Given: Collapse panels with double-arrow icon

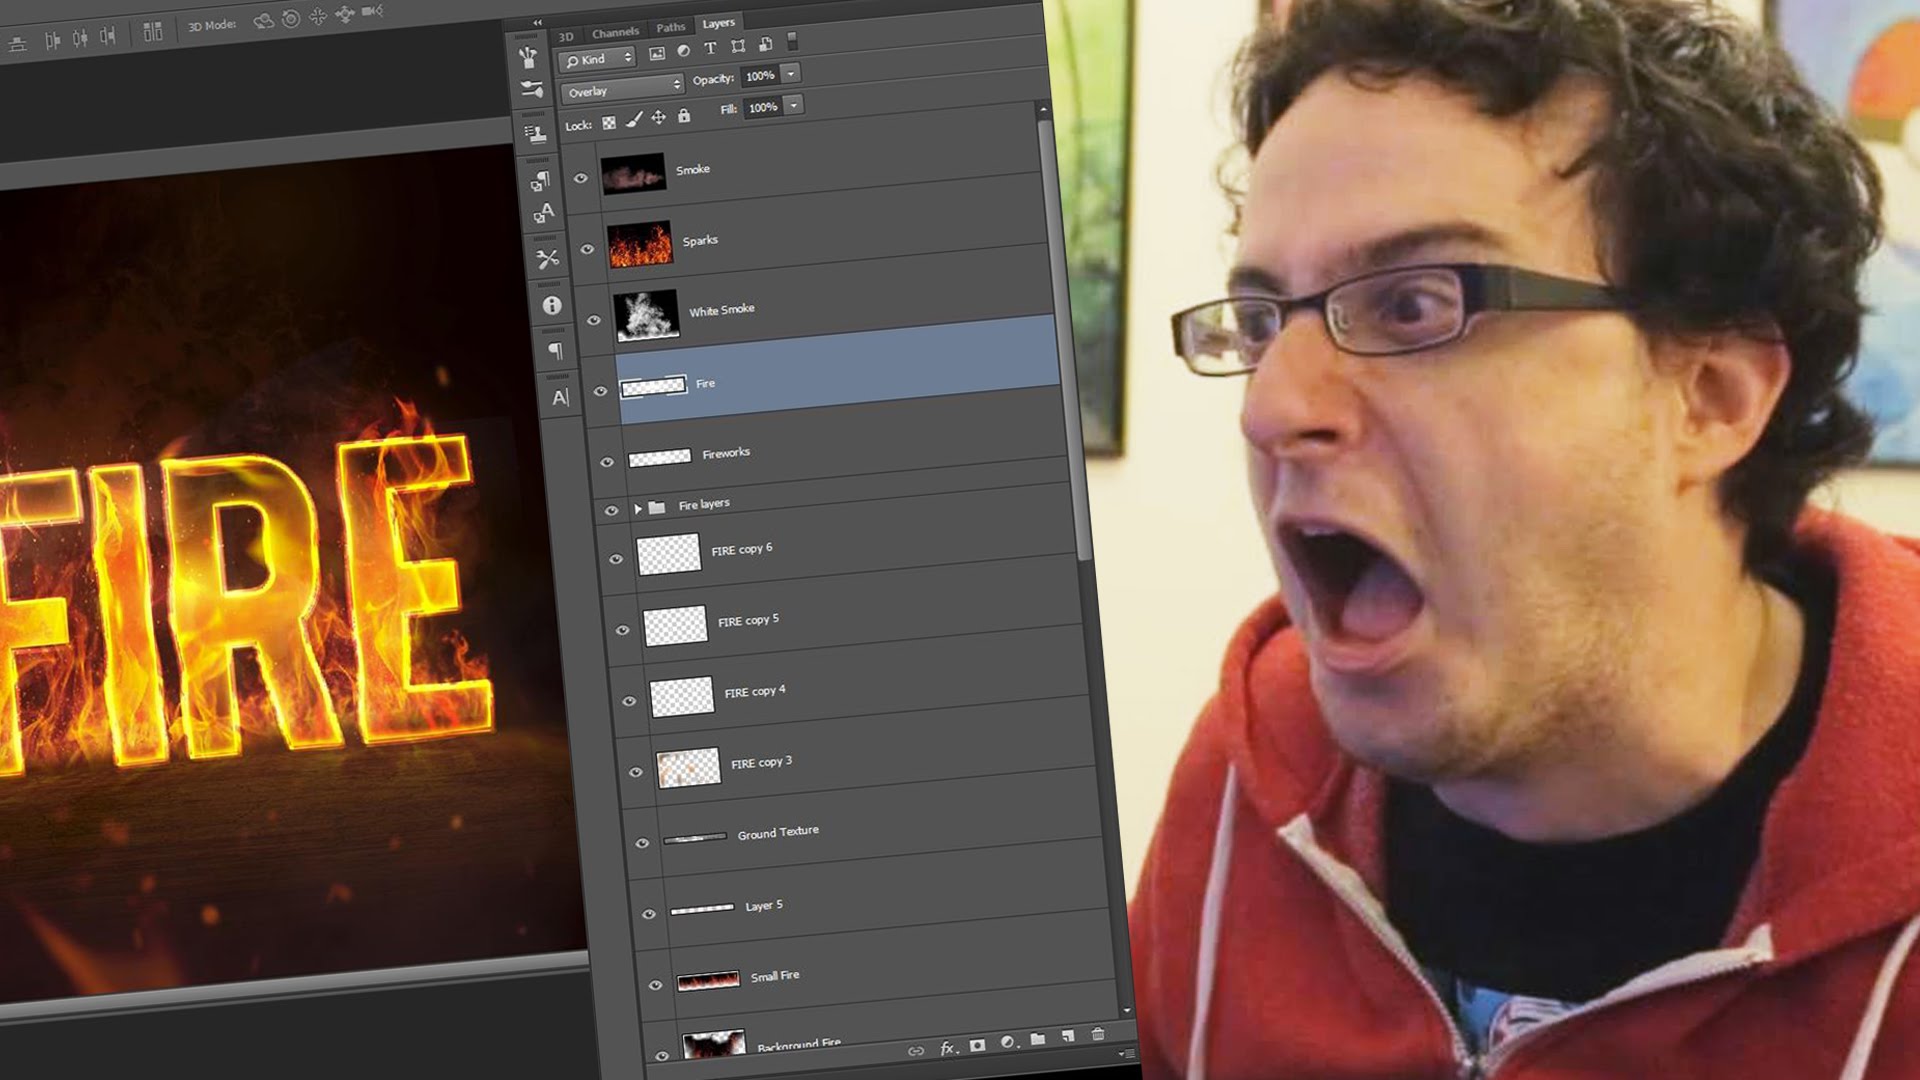Looking at the screenshot, I should point(538,22).
